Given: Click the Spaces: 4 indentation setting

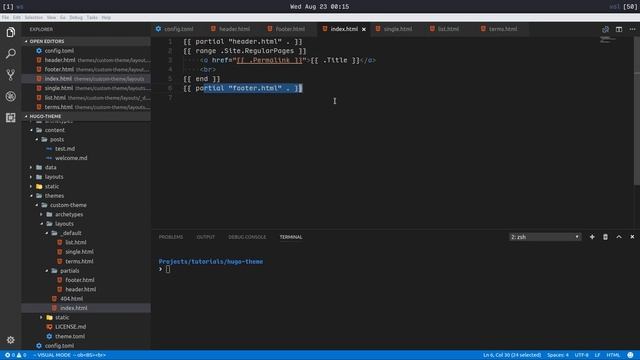Looking at the screenshot, I should point(558,355).
